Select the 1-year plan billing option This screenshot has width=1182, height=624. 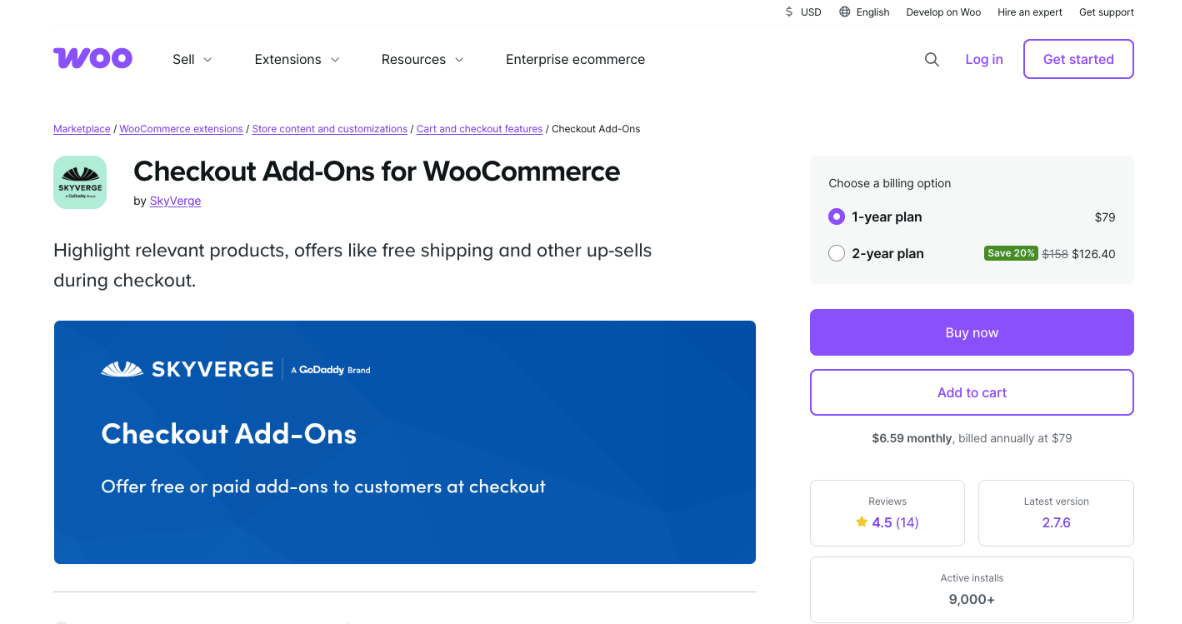pyautogui.click(x=836, y=217)
